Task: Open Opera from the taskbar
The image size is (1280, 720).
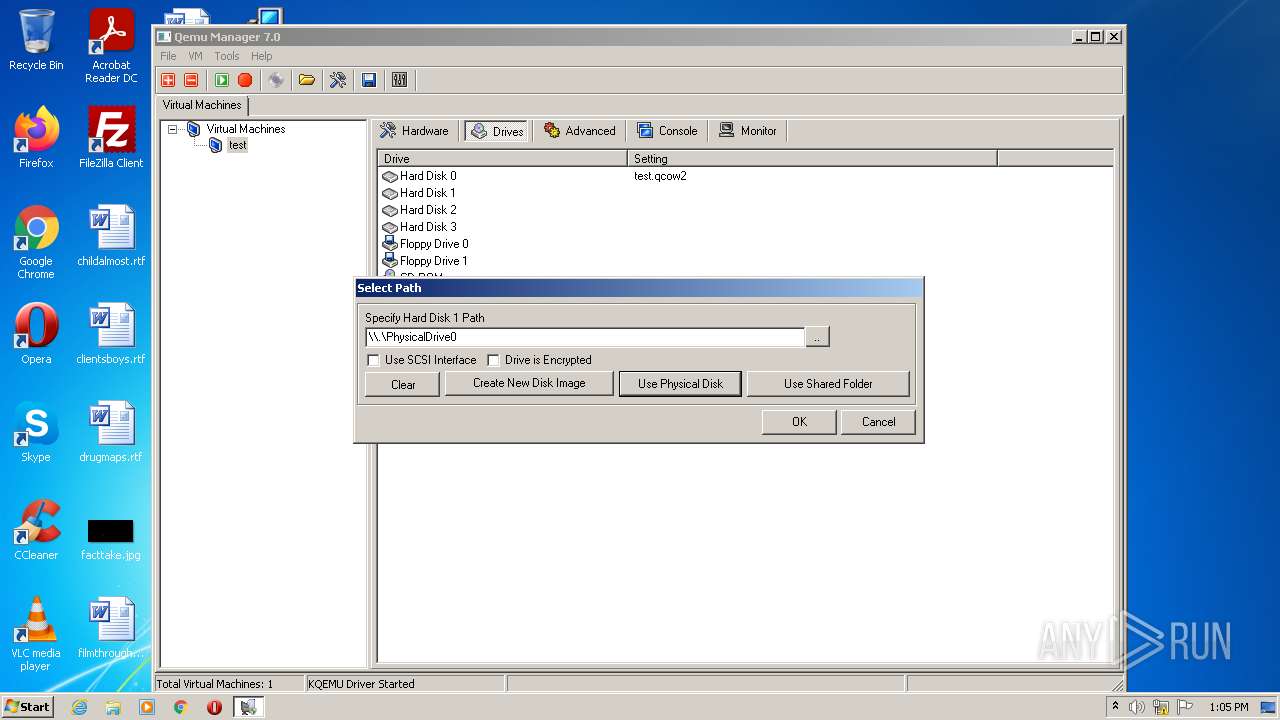Action: [x=214, y=707]
